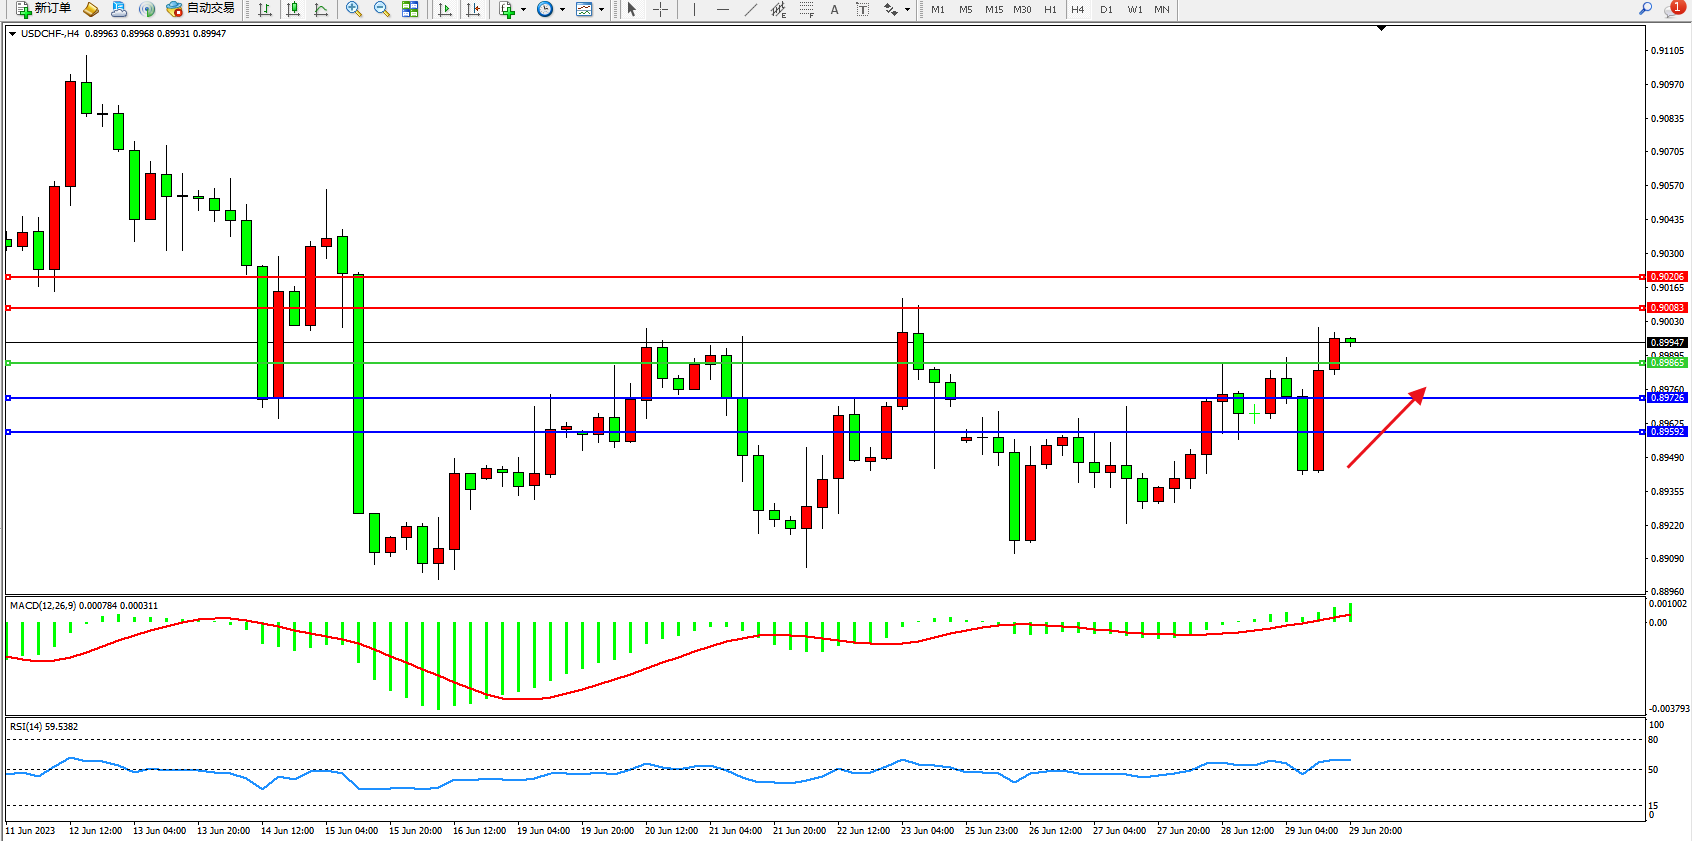Open the chart templates dropdown

[601, 10]
